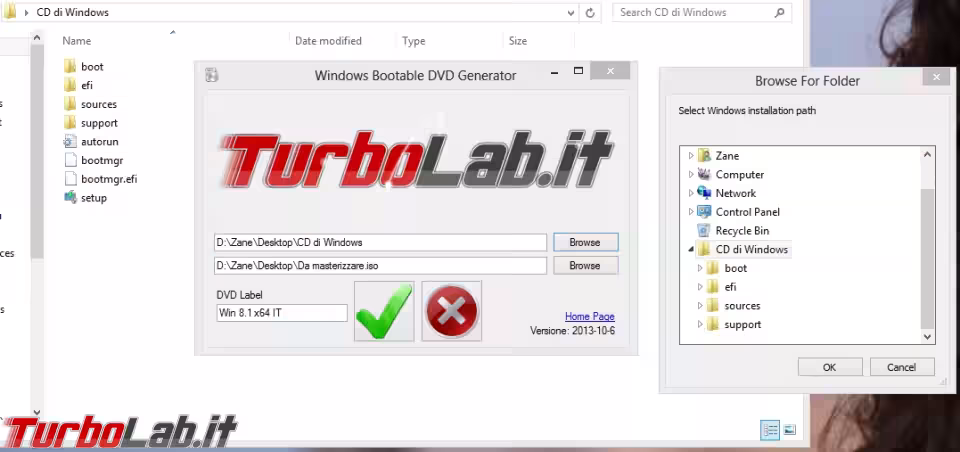Click OK in Browse For Folder
The height and width of the screenshot is (452, 960).
[x=829, y=367]
